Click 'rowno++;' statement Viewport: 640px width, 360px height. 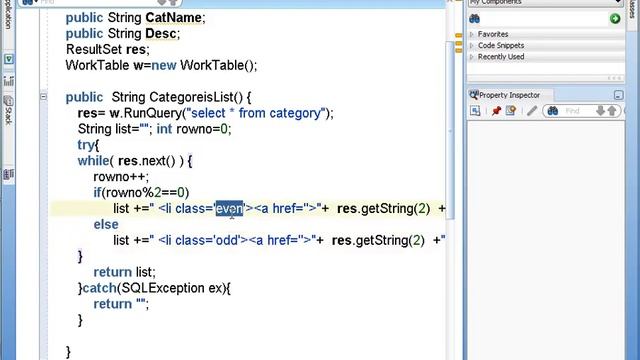pos(121,177)
